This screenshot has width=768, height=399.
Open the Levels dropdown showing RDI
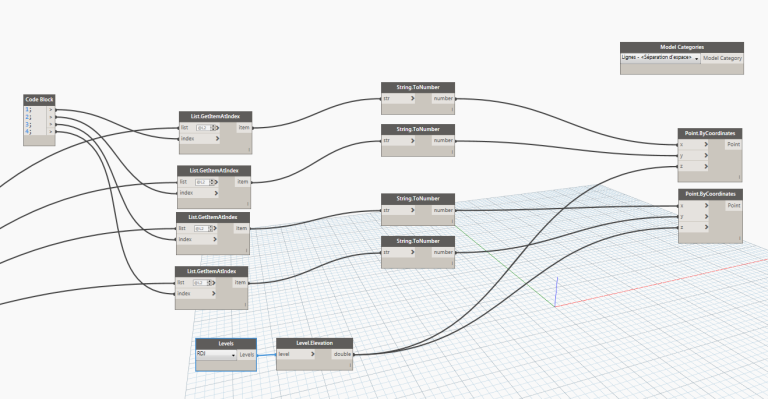pos(216,354)
